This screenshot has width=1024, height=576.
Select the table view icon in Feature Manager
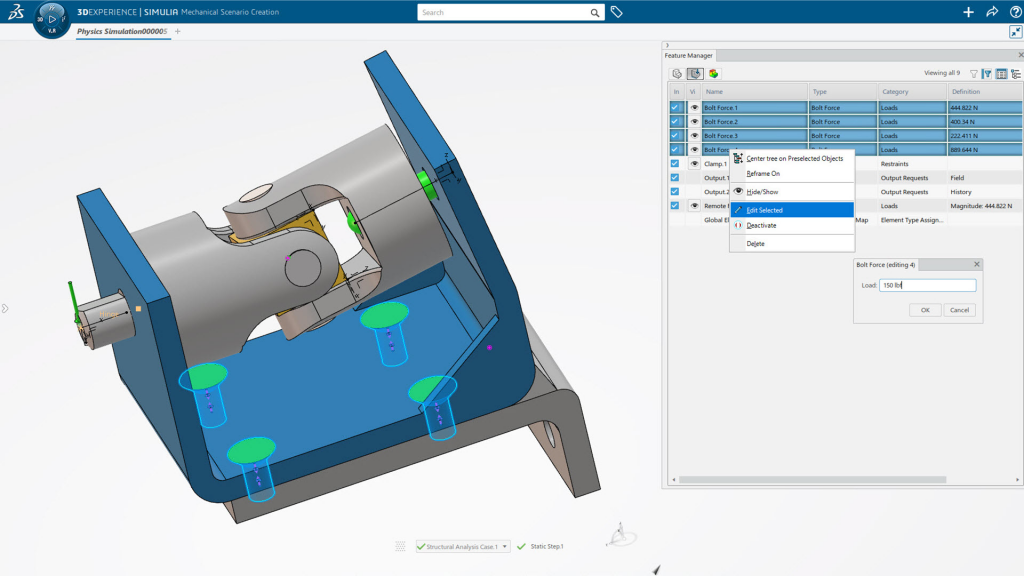point(1001,74)
